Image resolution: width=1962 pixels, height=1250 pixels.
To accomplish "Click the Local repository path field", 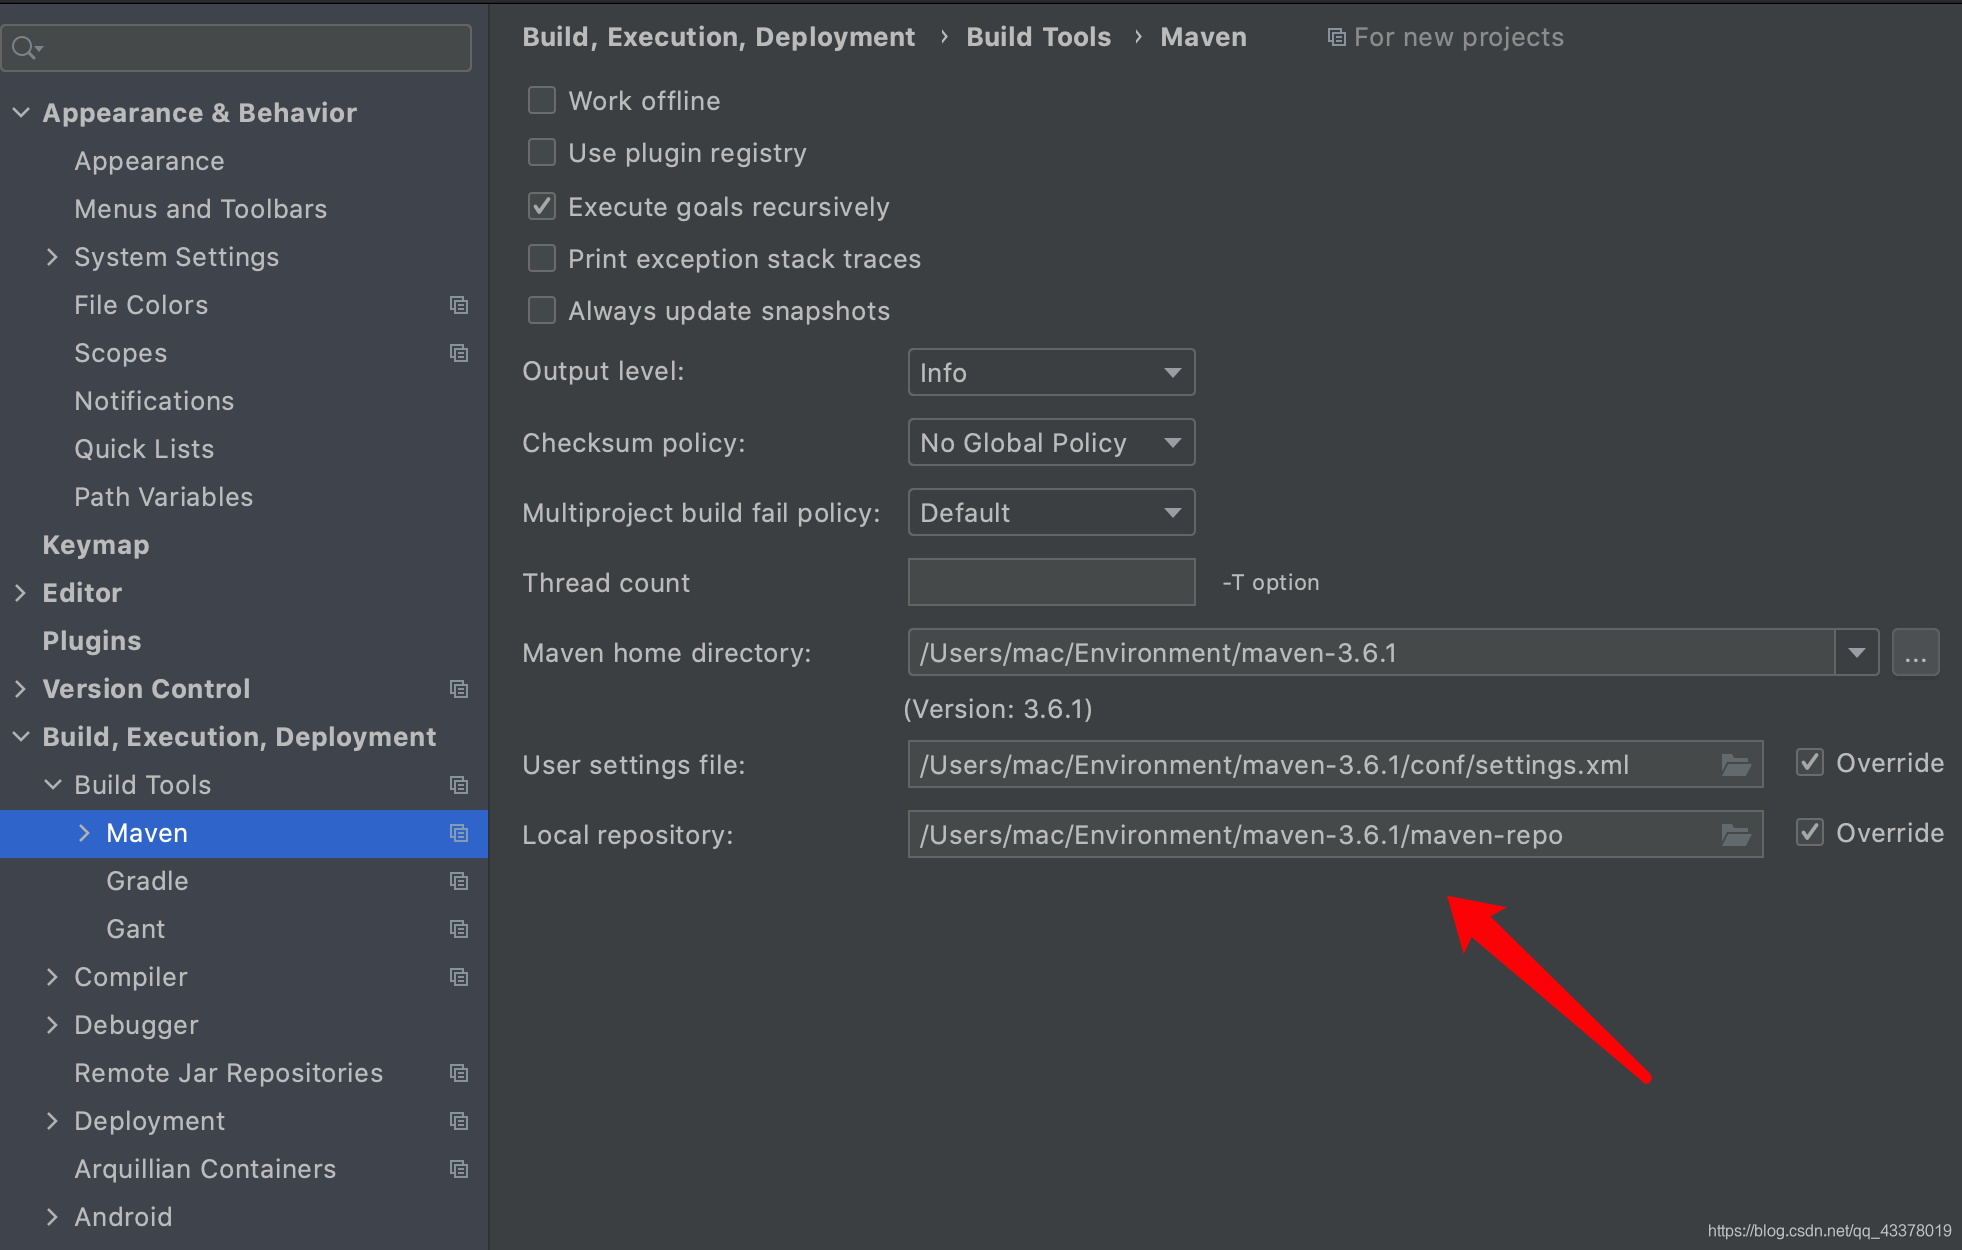I will pyautogui.click(x=1335, y=835).
